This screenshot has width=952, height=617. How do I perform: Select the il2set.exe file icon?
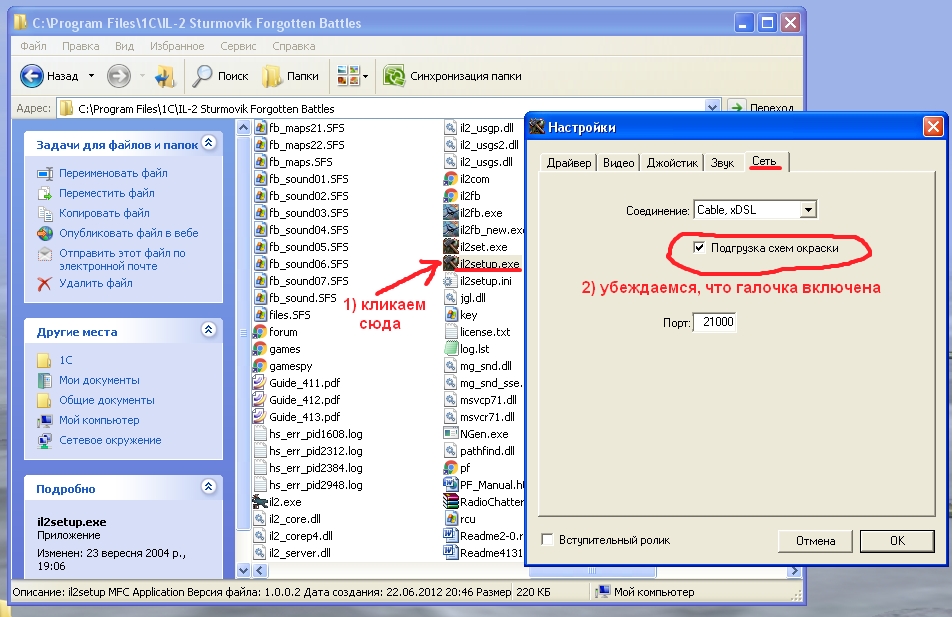(x=450, y=247)
